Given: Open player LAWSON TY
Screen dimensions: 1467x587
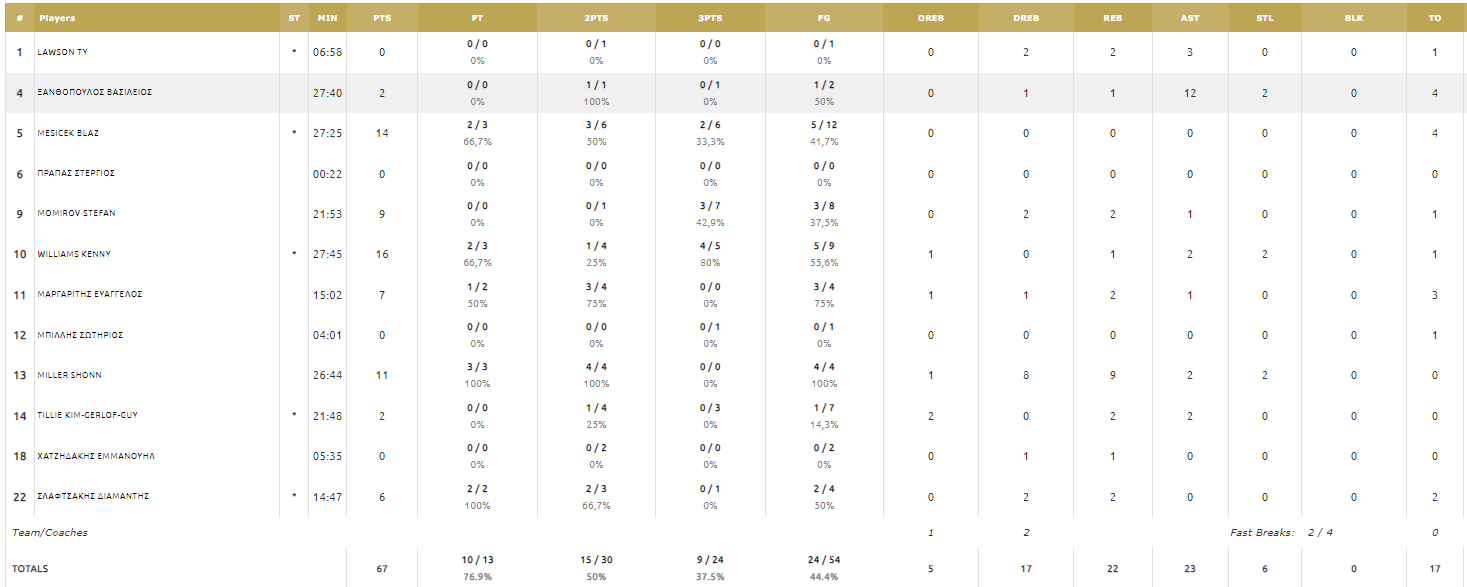Looking at the screenshot, I should pos(62,52).
